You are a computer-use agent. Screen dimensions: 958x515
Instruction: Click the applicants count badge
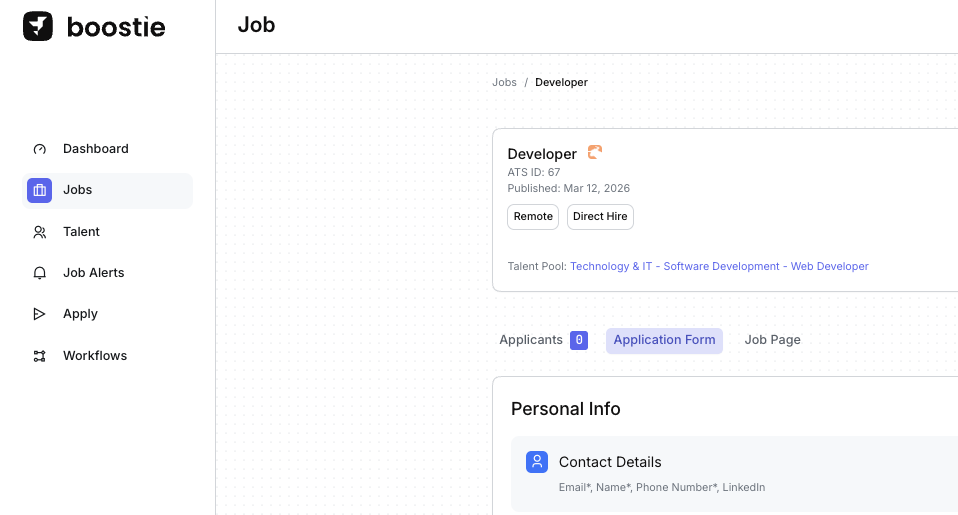coord(579,340)
